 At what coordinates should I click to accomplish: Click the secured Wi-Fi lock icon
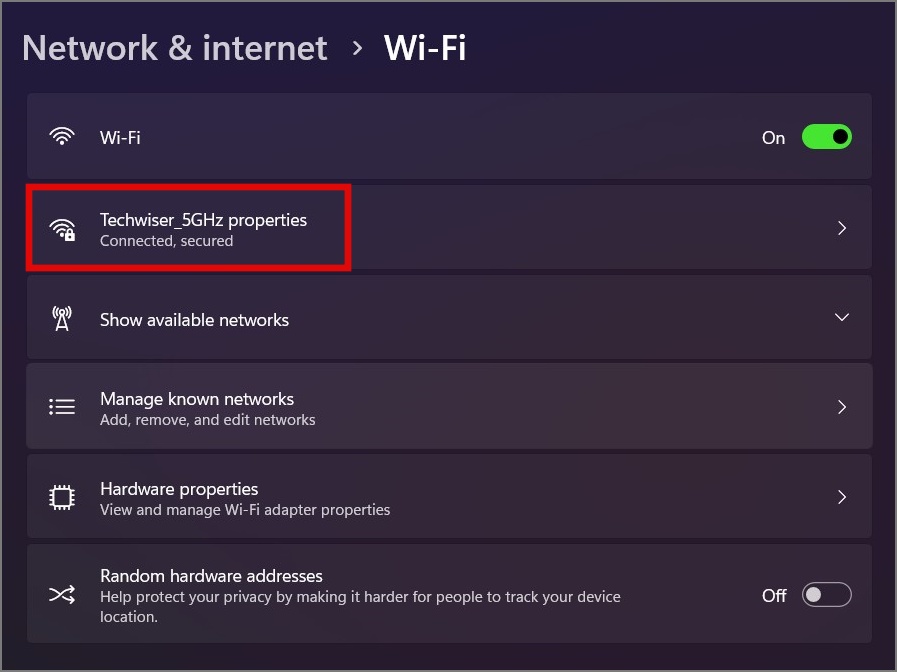click(x=63, y=229)
